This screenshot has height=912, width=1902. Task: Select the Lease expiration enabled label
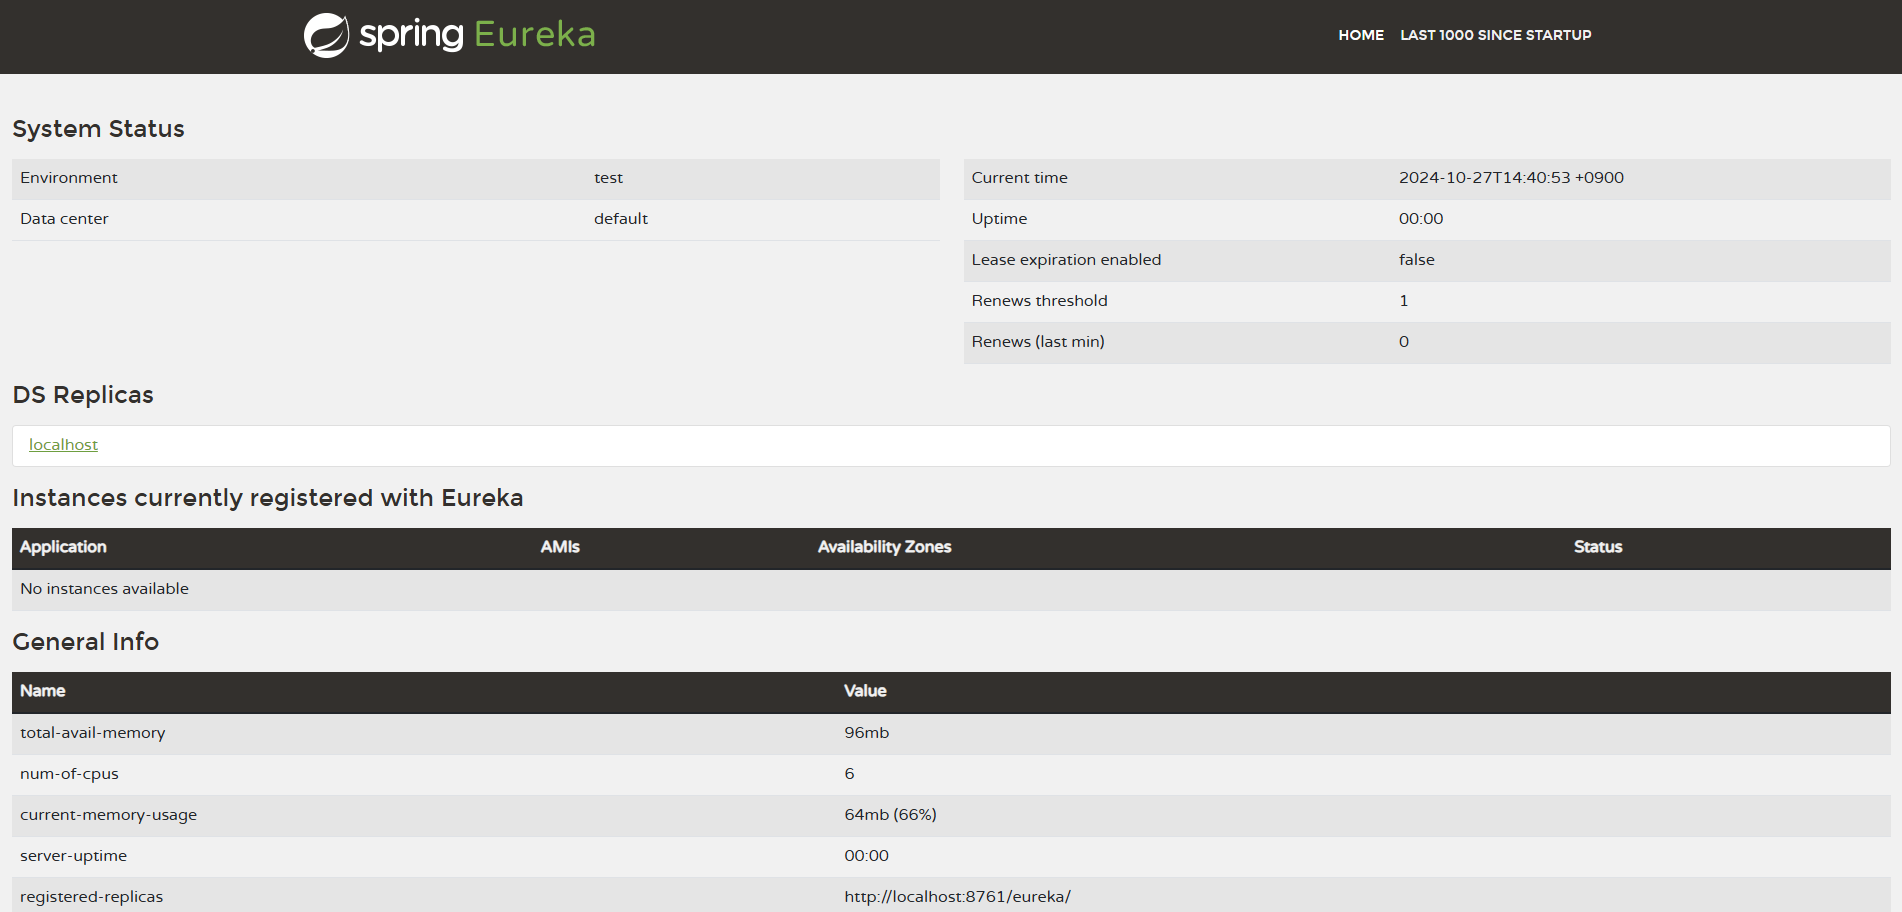pos(1066,260)
